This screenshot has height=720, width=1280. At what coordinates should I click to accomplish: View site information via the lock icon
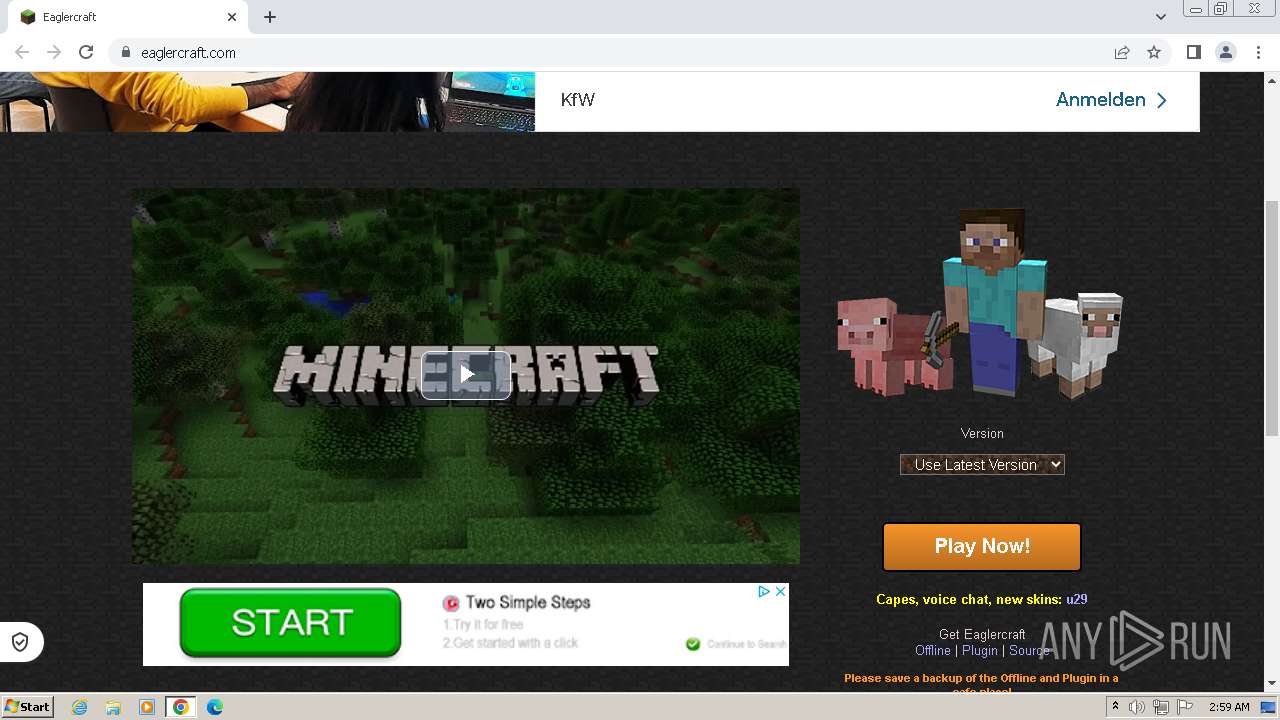tap(126, 52)
